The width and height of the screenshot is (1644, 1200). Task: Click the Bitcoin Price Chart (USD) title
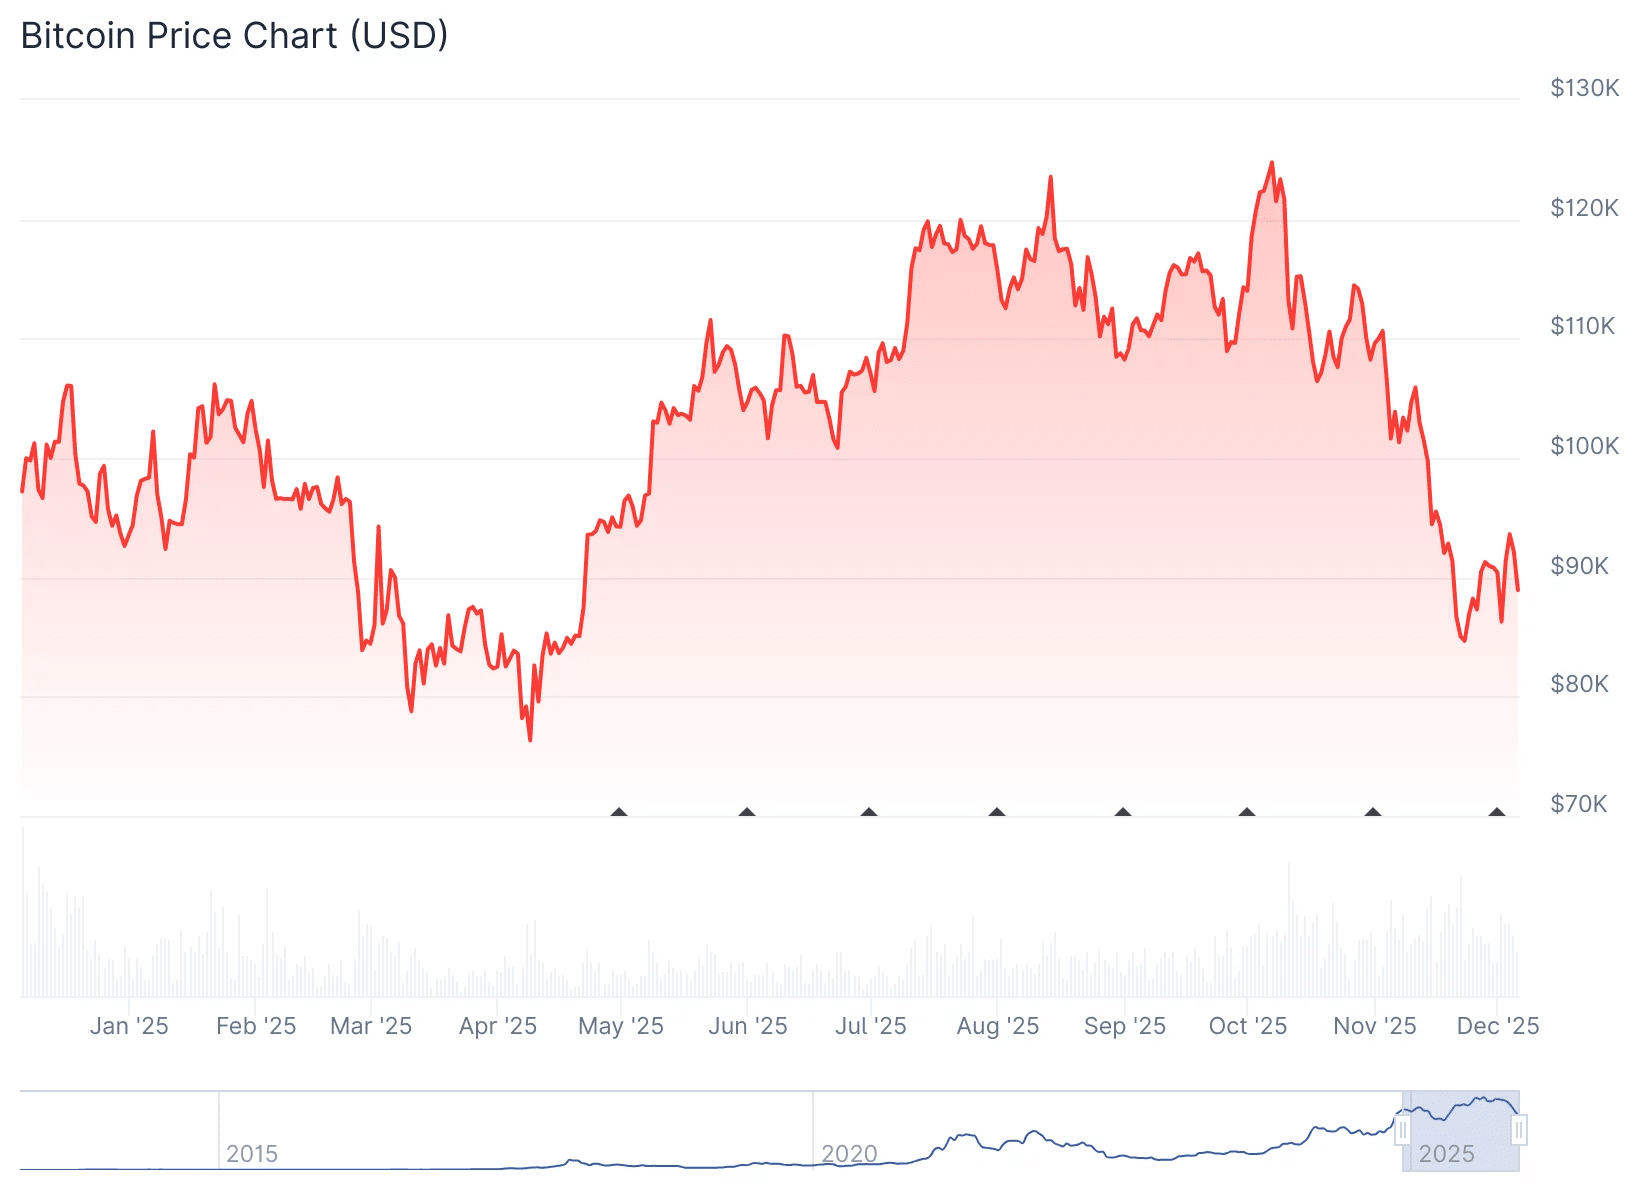point(234,35)
